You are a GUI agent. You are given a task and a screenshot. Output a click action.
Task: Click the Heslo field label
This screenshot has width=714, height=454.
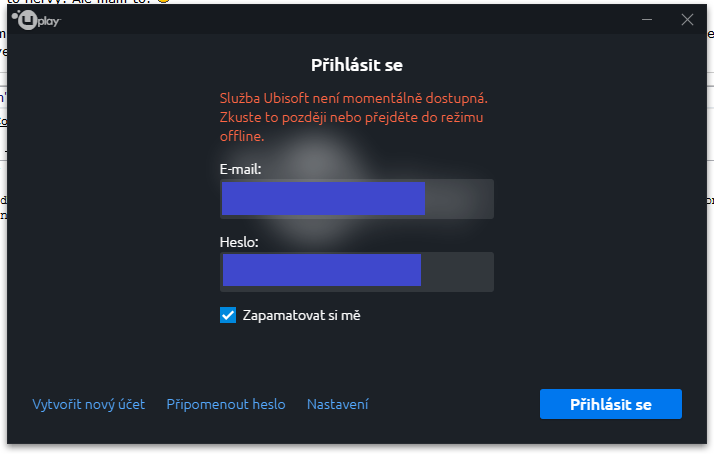point(239,242)
